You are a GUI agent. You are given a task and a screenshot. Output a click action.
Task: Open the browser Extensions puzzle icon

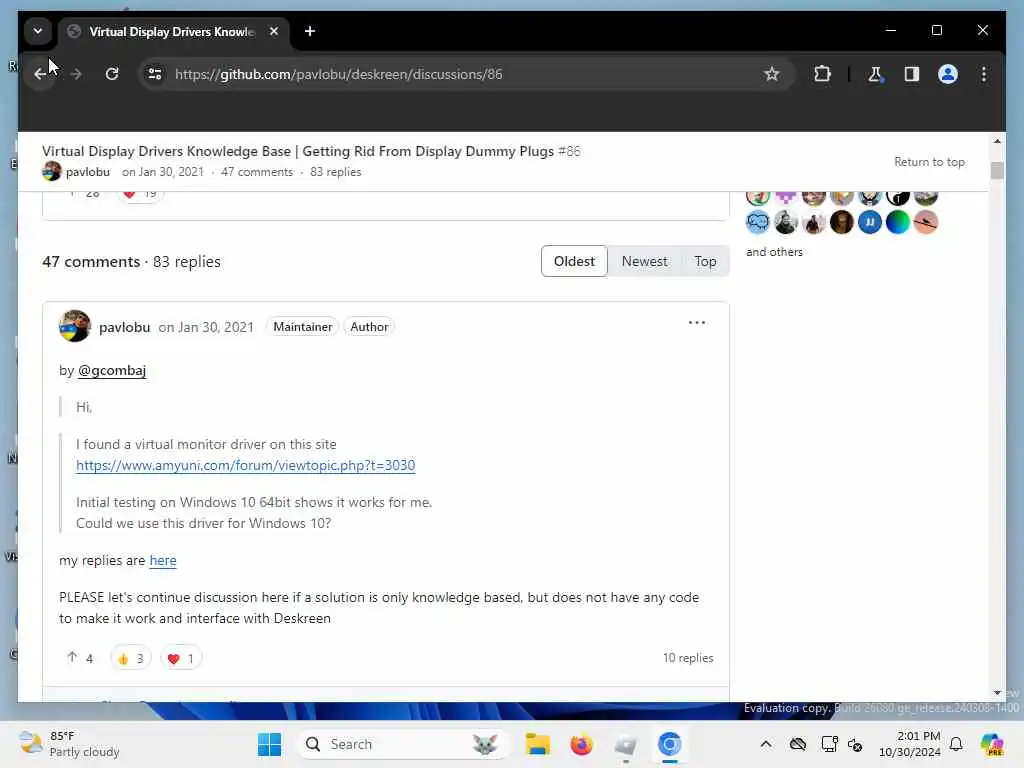(x=822, y=74)
